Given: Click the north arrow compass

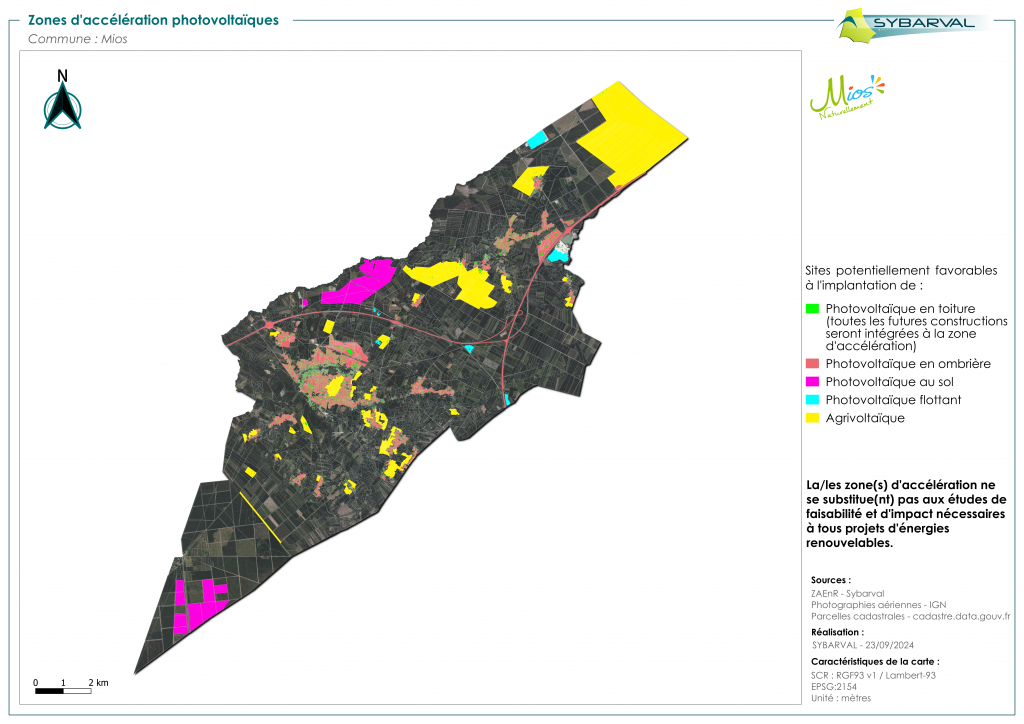Looking at the screenshot, I should coord(63,99).
